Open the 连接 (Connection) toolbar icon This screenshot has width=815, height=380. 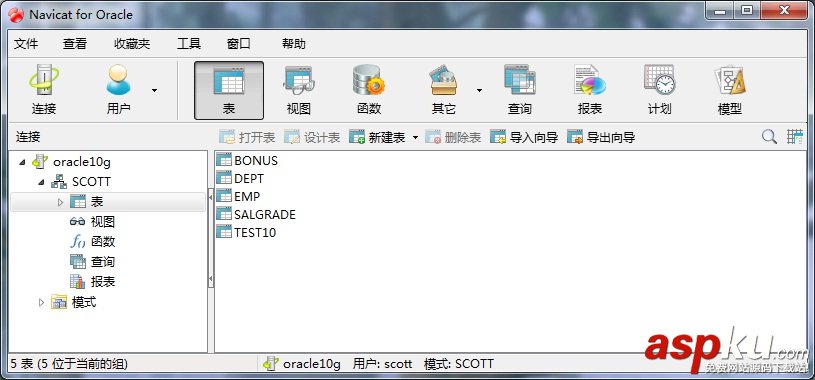click(44, 90)
